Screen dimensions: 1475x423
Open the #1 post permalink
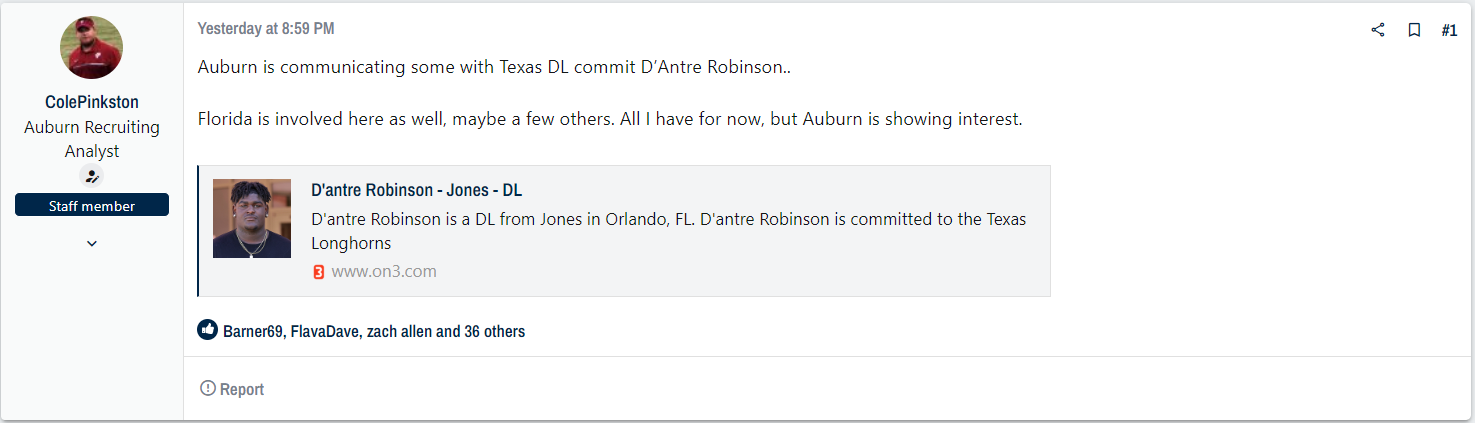click(1449, 30)
